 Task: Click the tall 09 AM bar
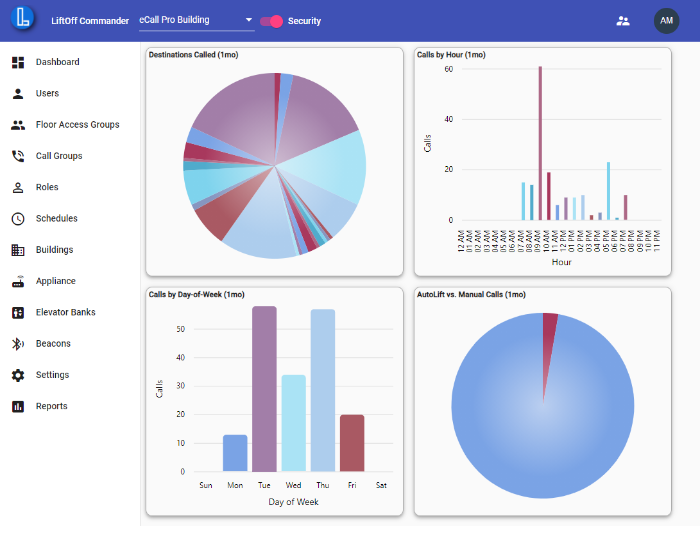(540, 143)
